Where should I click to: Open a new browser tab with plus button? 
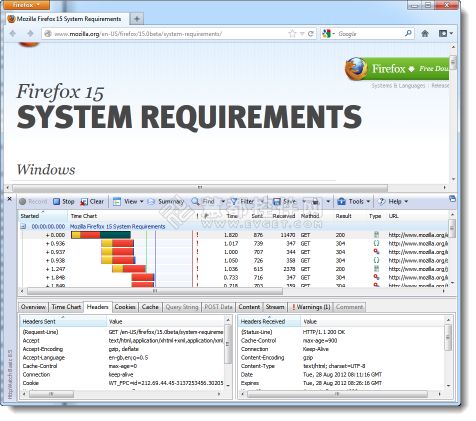137,19
